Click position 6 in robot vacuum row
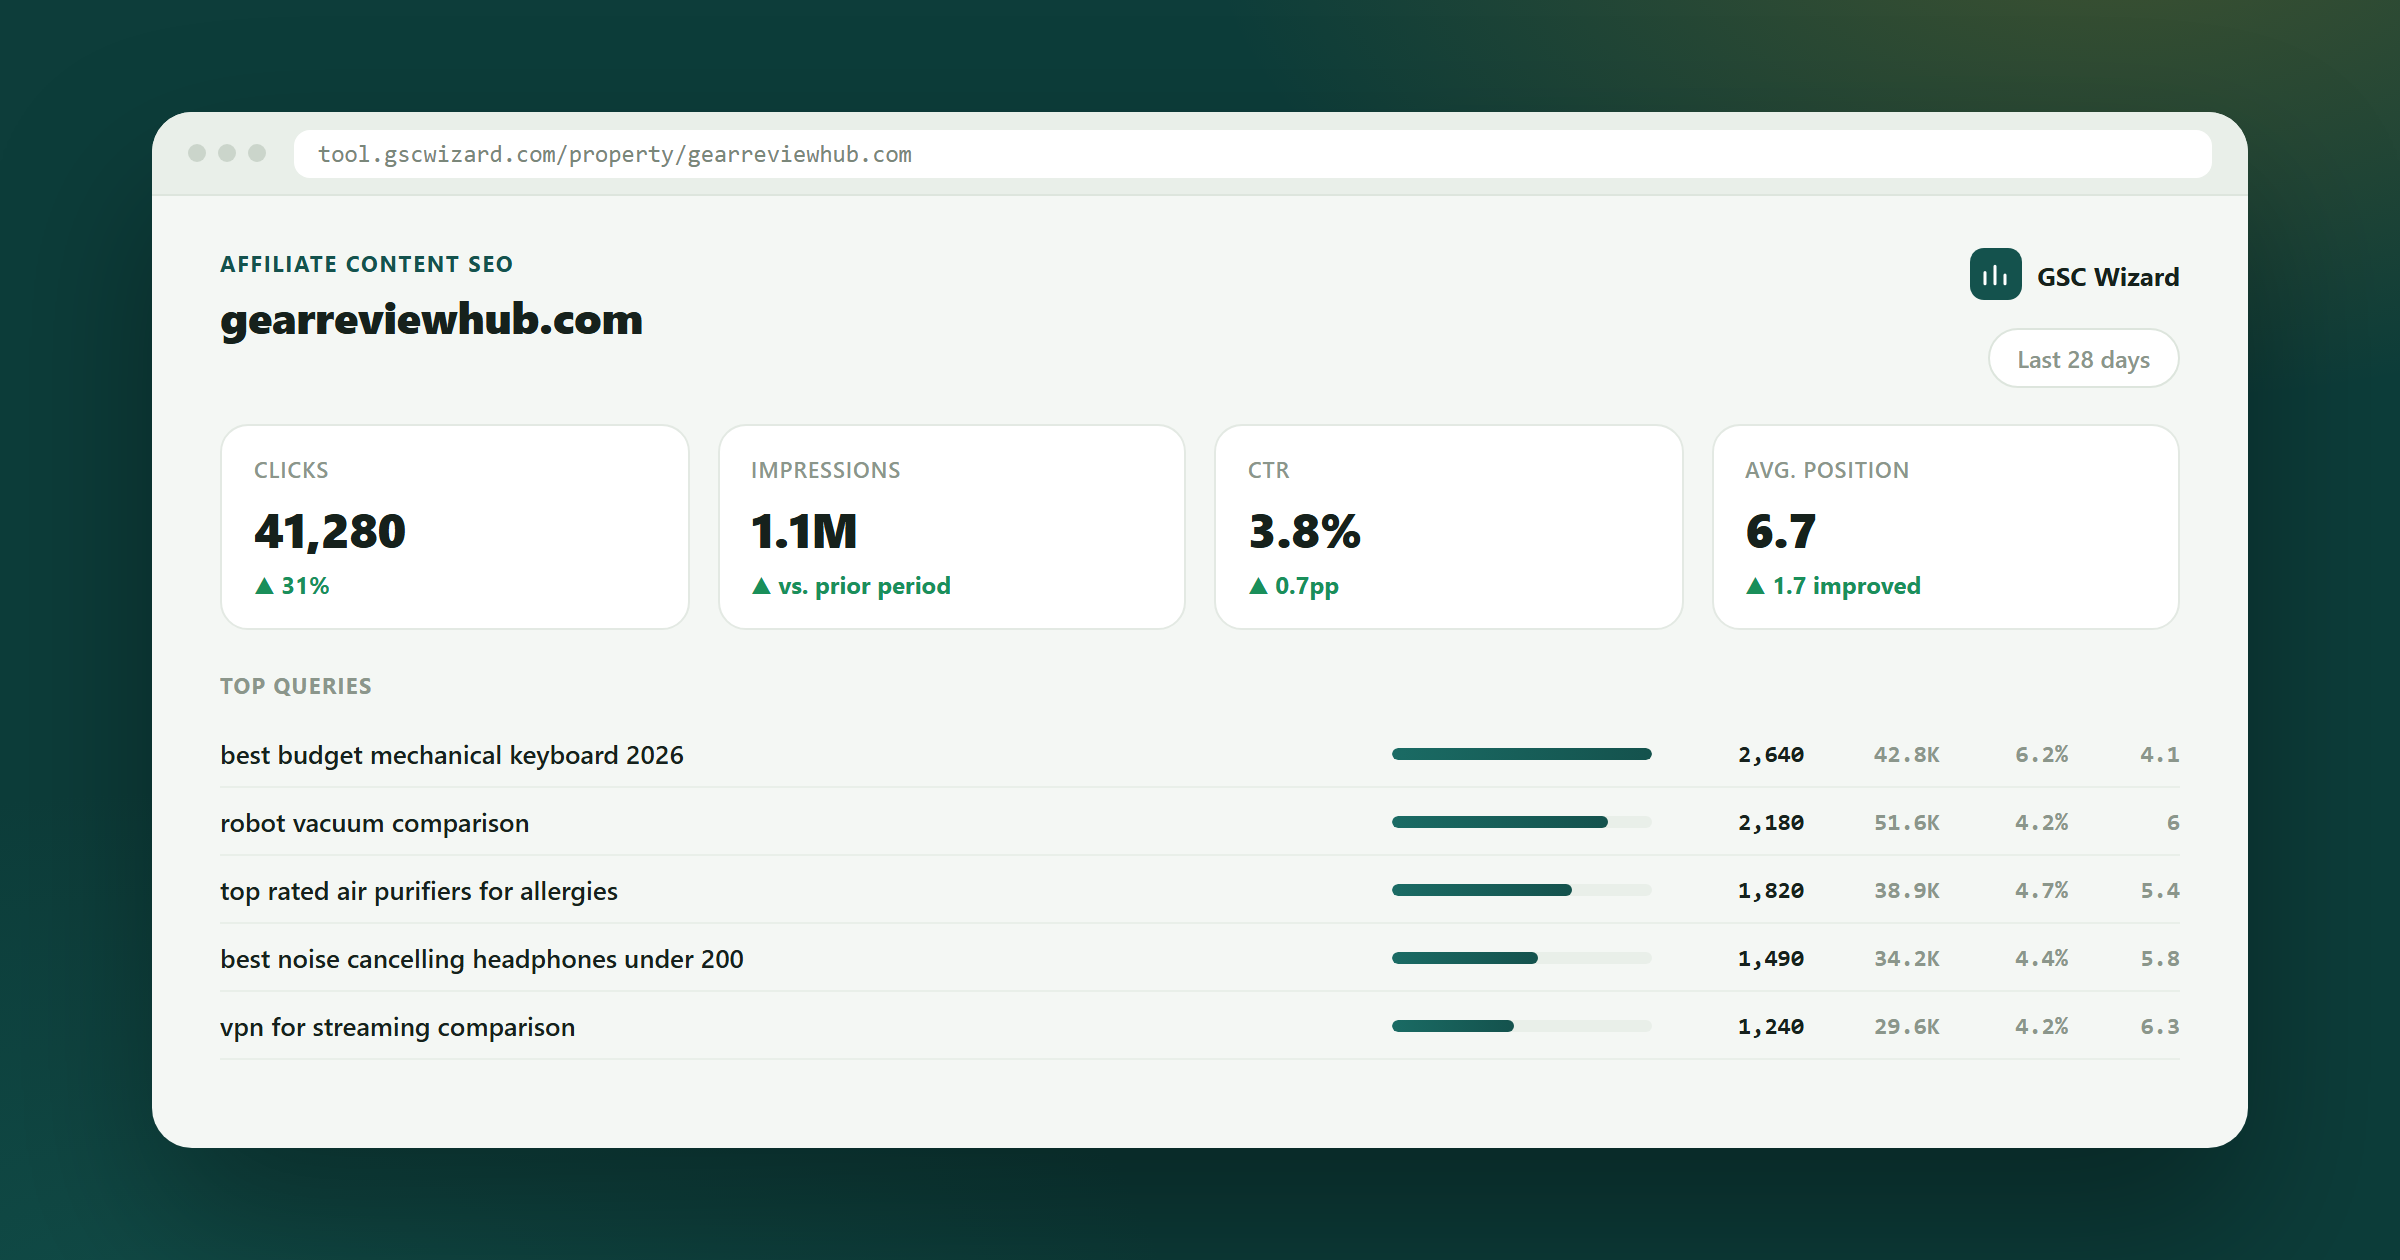2400x1260 pixels. pos(2173,823)
